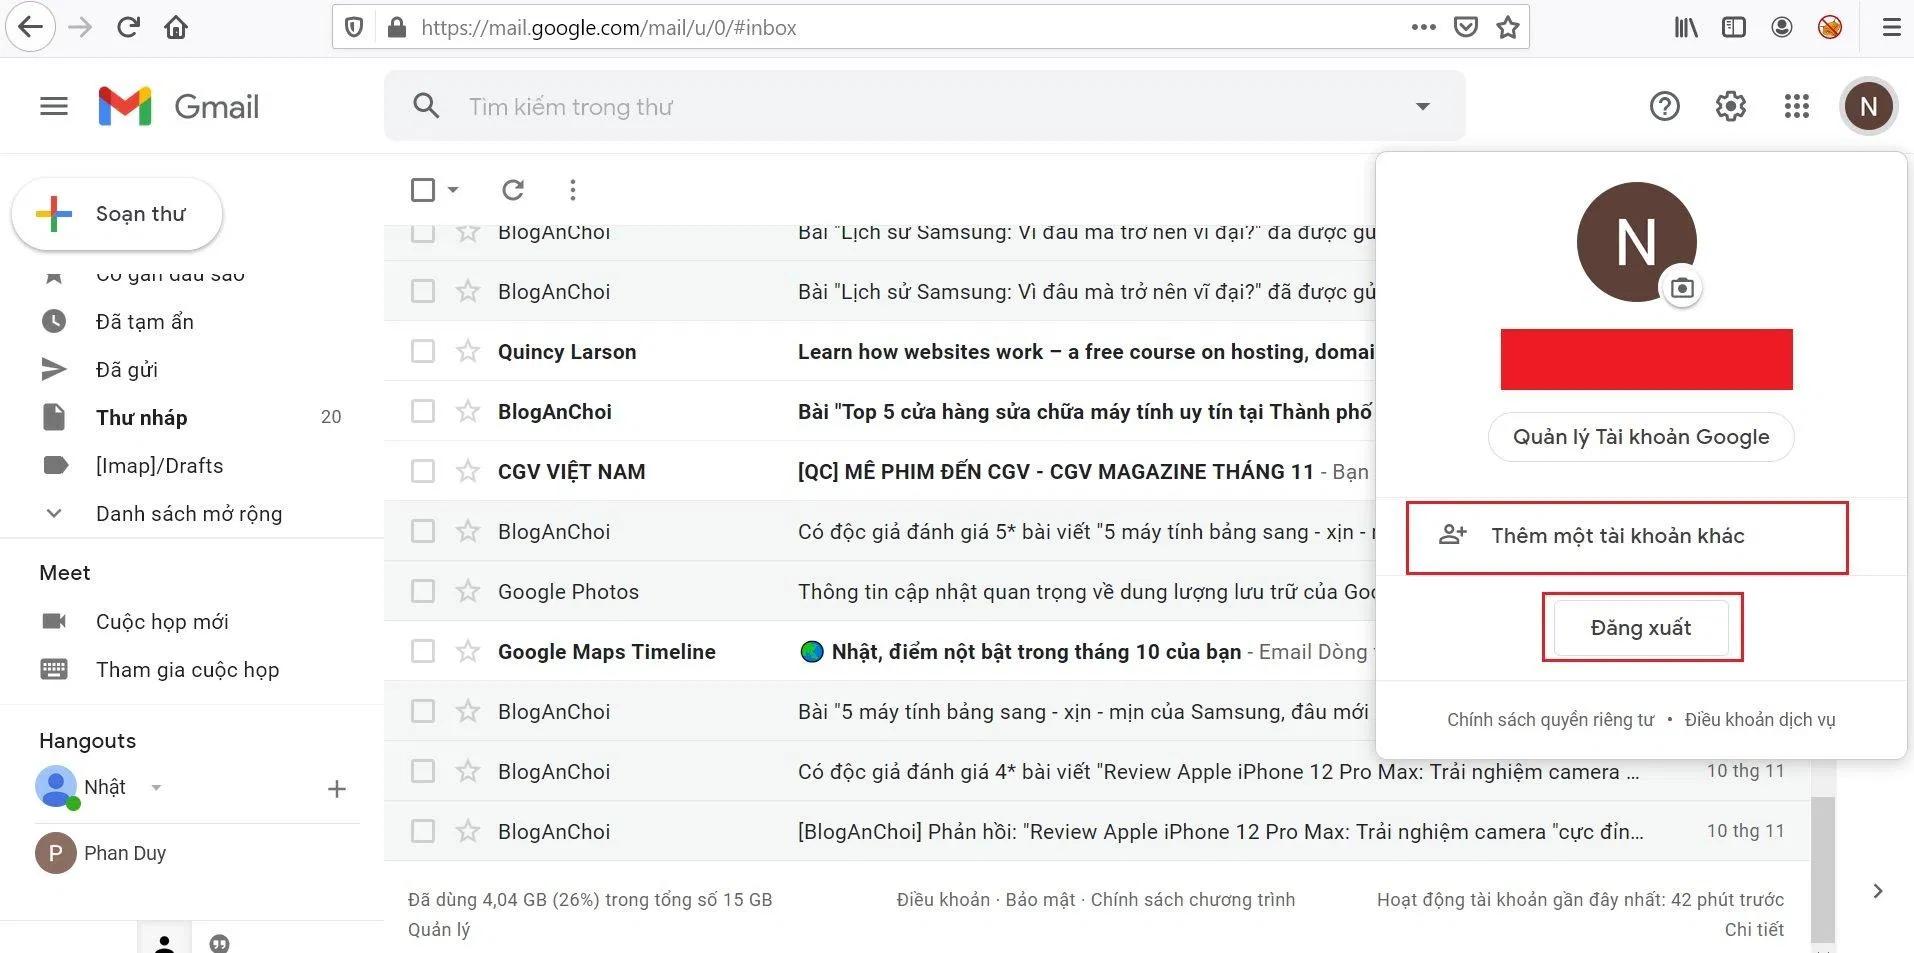Open the search options dropdown arrow
Screen dimensions: 1914x953
coord(1422,106)
